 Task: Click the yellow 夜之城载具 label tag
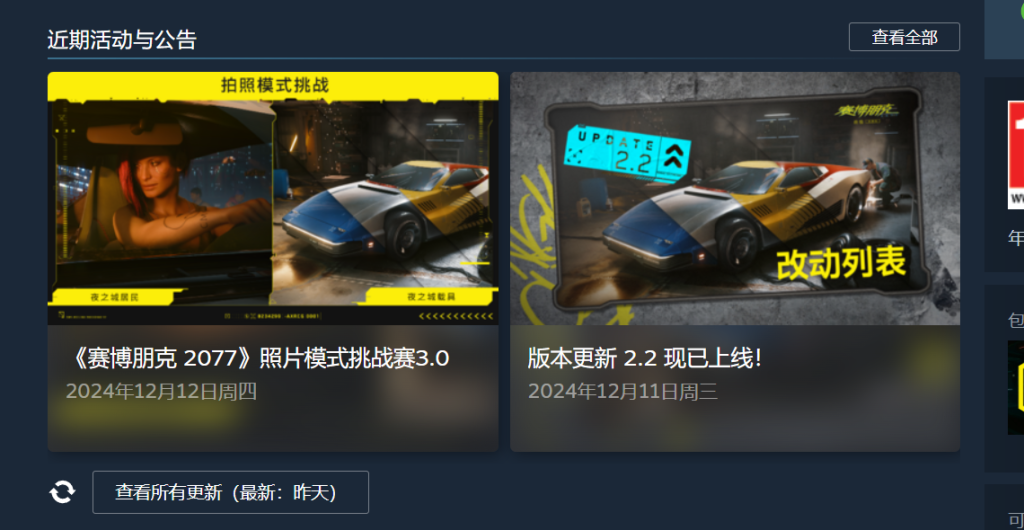[431, 296]
